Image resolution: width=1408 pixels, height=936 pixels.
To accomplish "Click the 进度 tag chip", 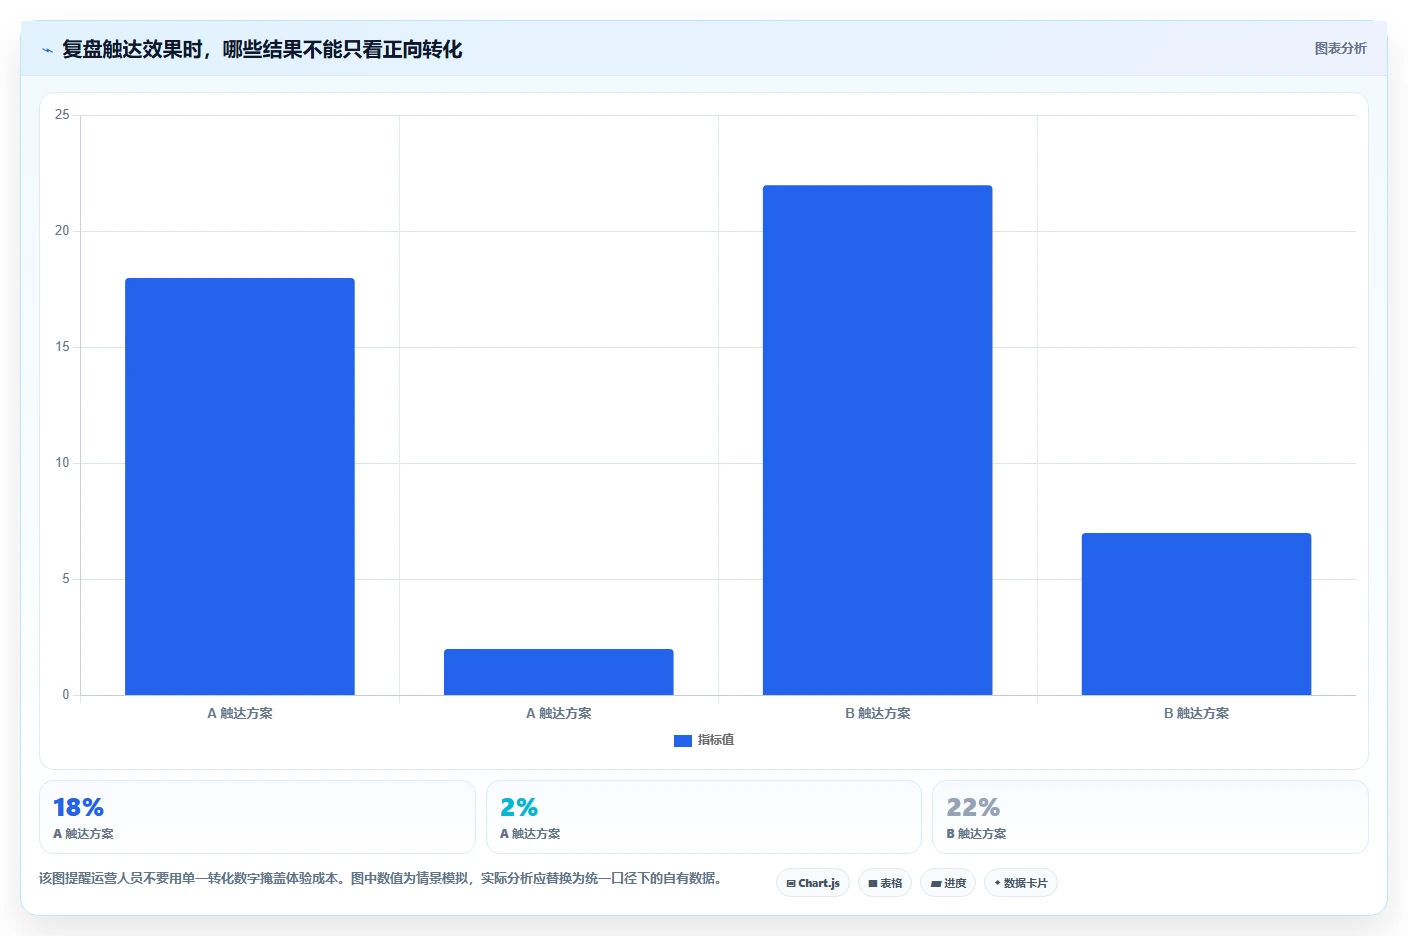I will click(x=948, y=883).
